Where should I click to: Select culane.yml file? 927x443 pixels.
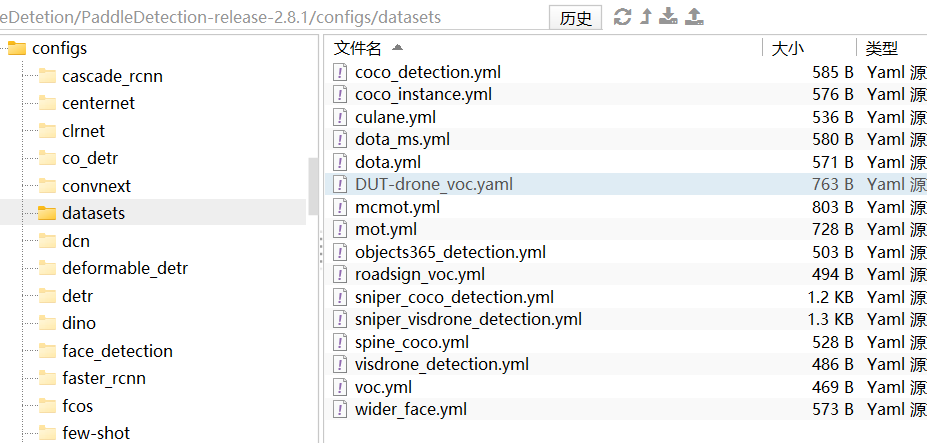(x=396, y=117)
